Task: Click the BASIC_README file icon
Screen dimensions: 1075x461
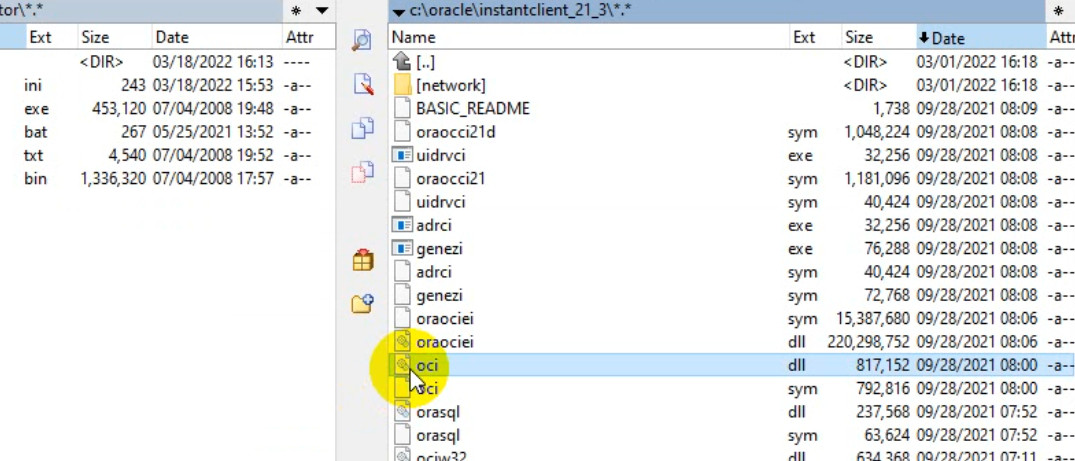Action: click(x=402, y=108)
